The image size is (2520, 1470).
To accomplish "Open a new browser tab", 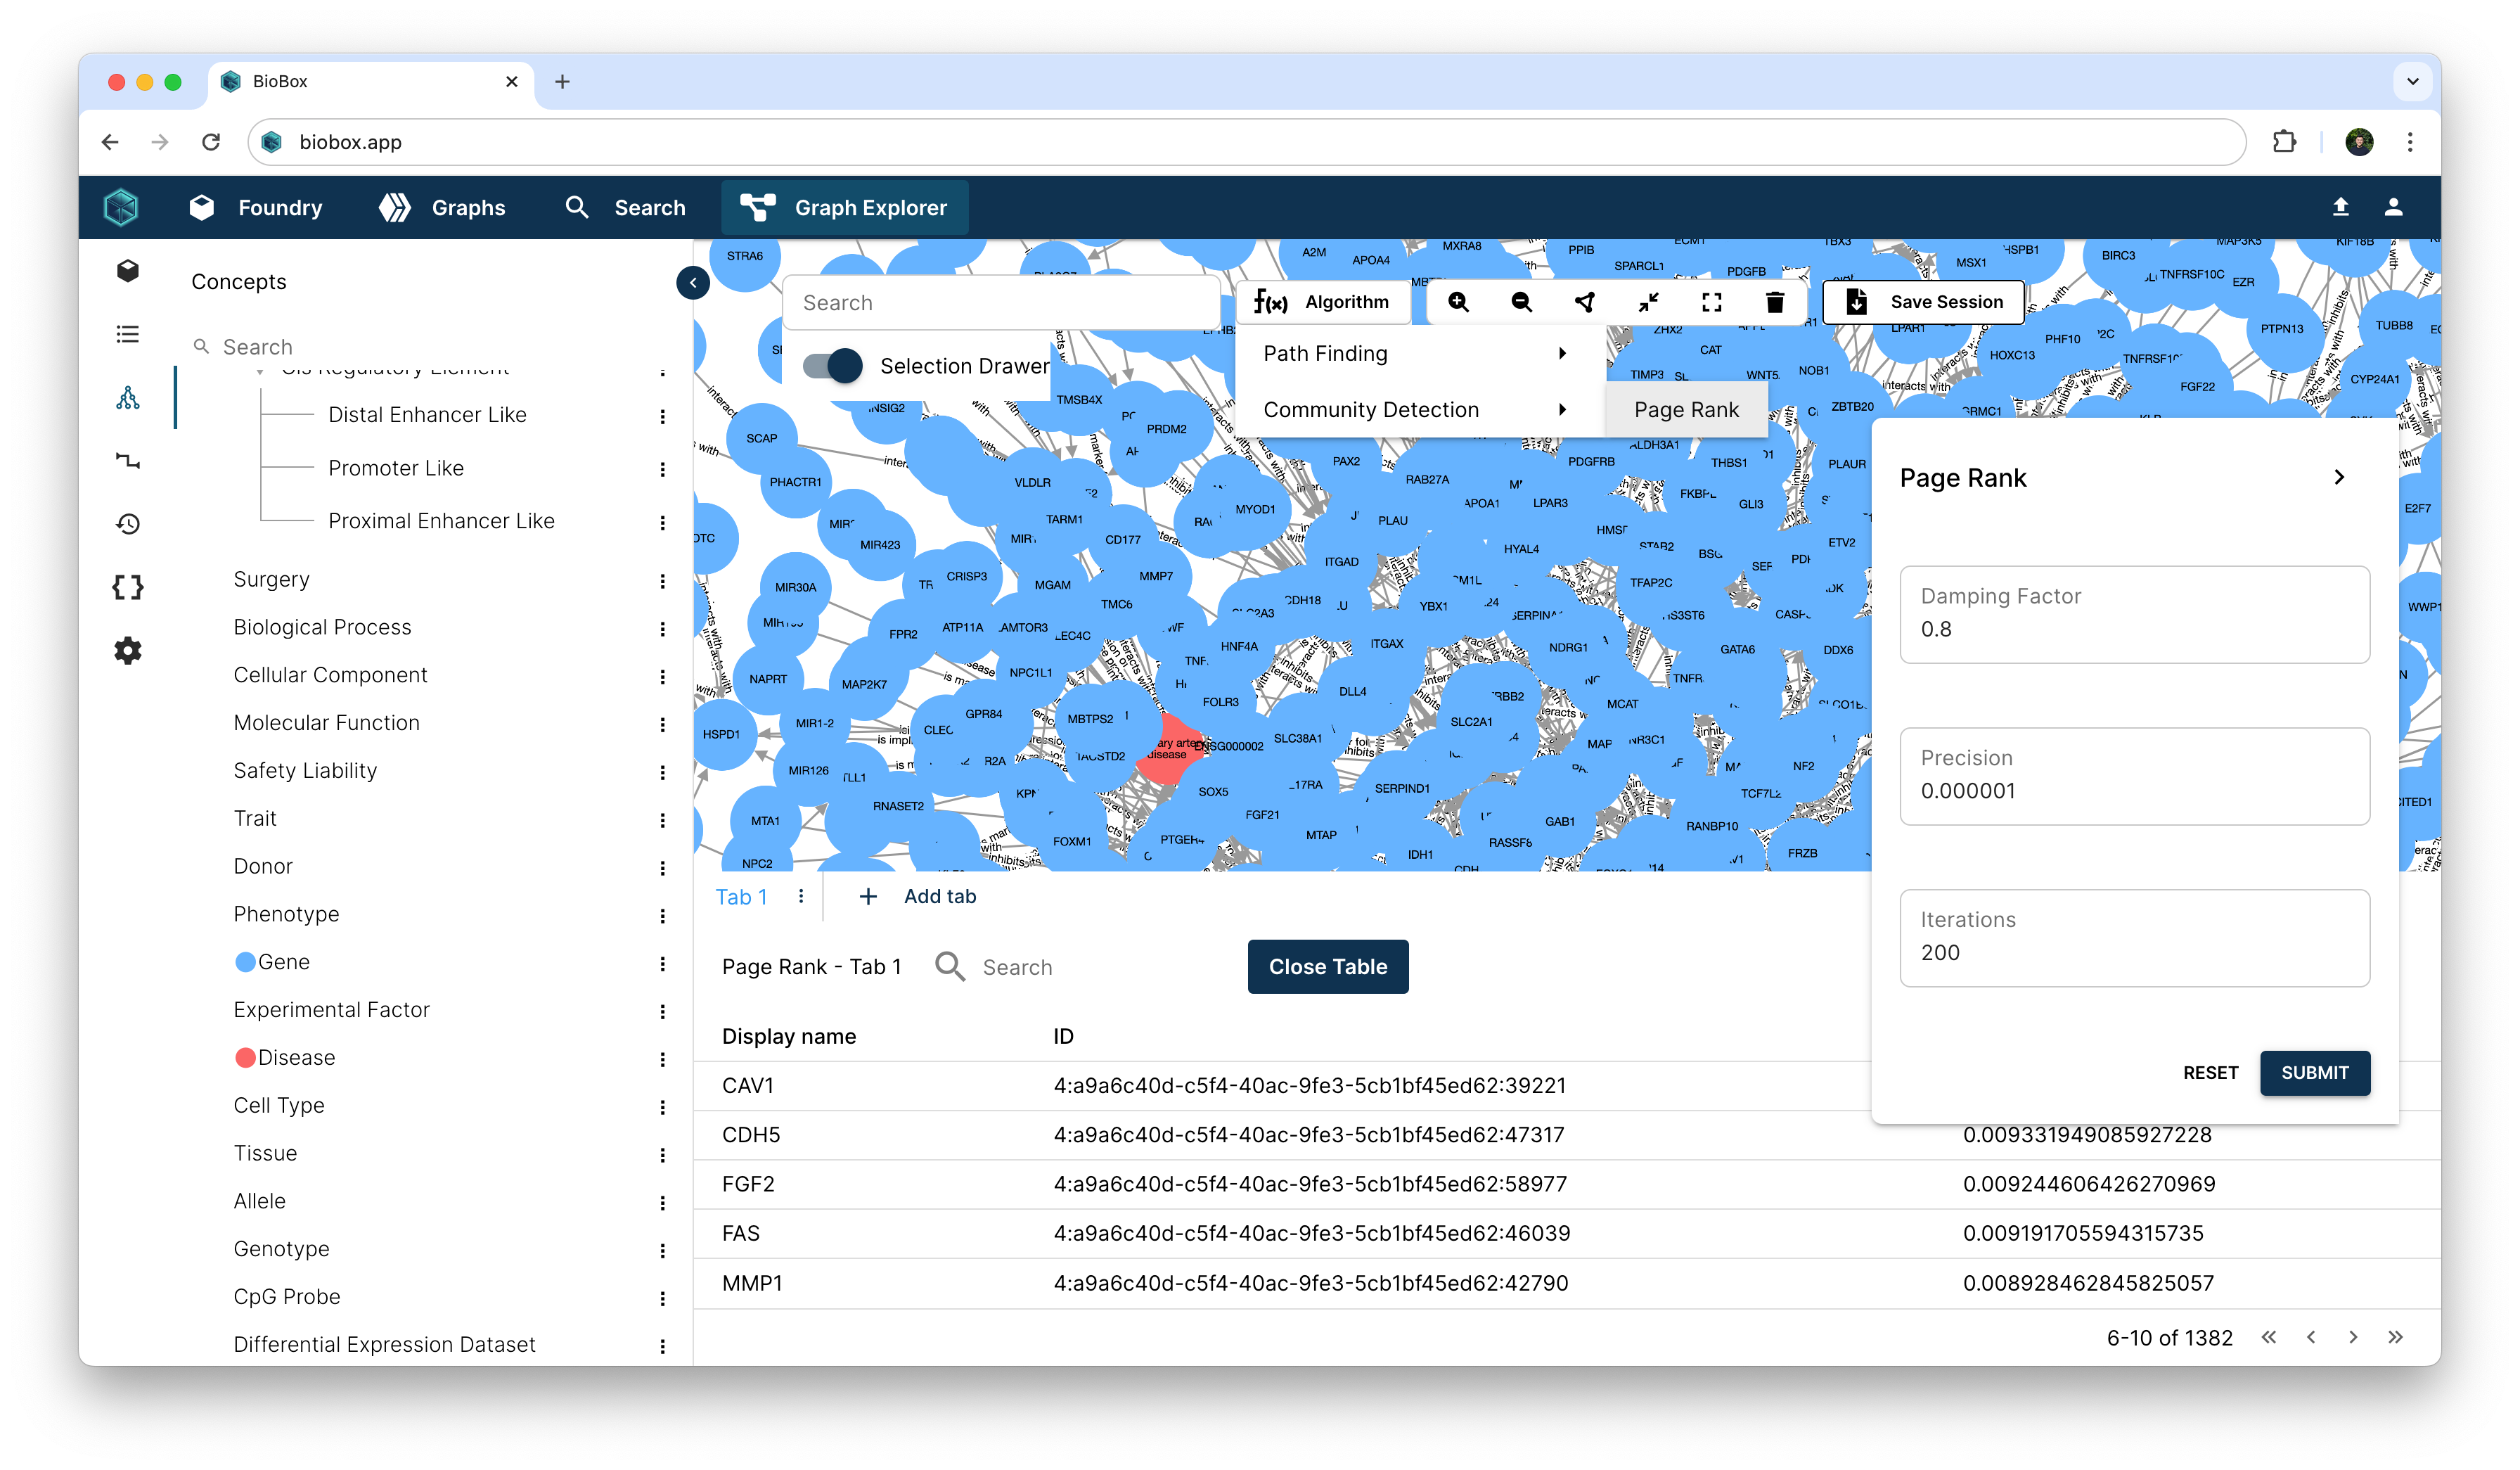I will point(562,81).
